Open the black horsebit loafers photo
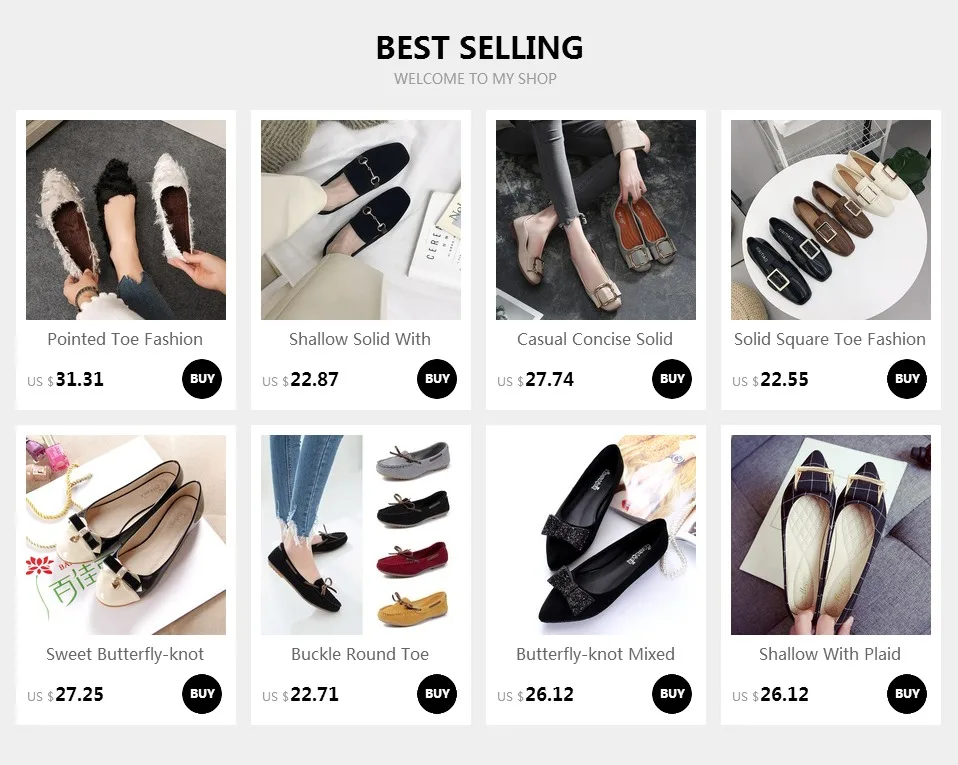958x765 pixels. (x=361, y=220)
